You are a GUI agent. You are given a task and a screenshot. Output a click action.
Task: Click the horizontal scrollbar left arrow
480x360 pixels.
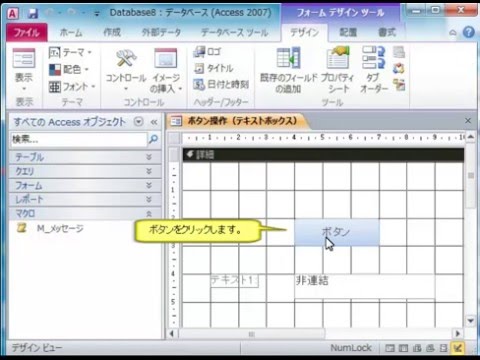(x=172, y=334)
